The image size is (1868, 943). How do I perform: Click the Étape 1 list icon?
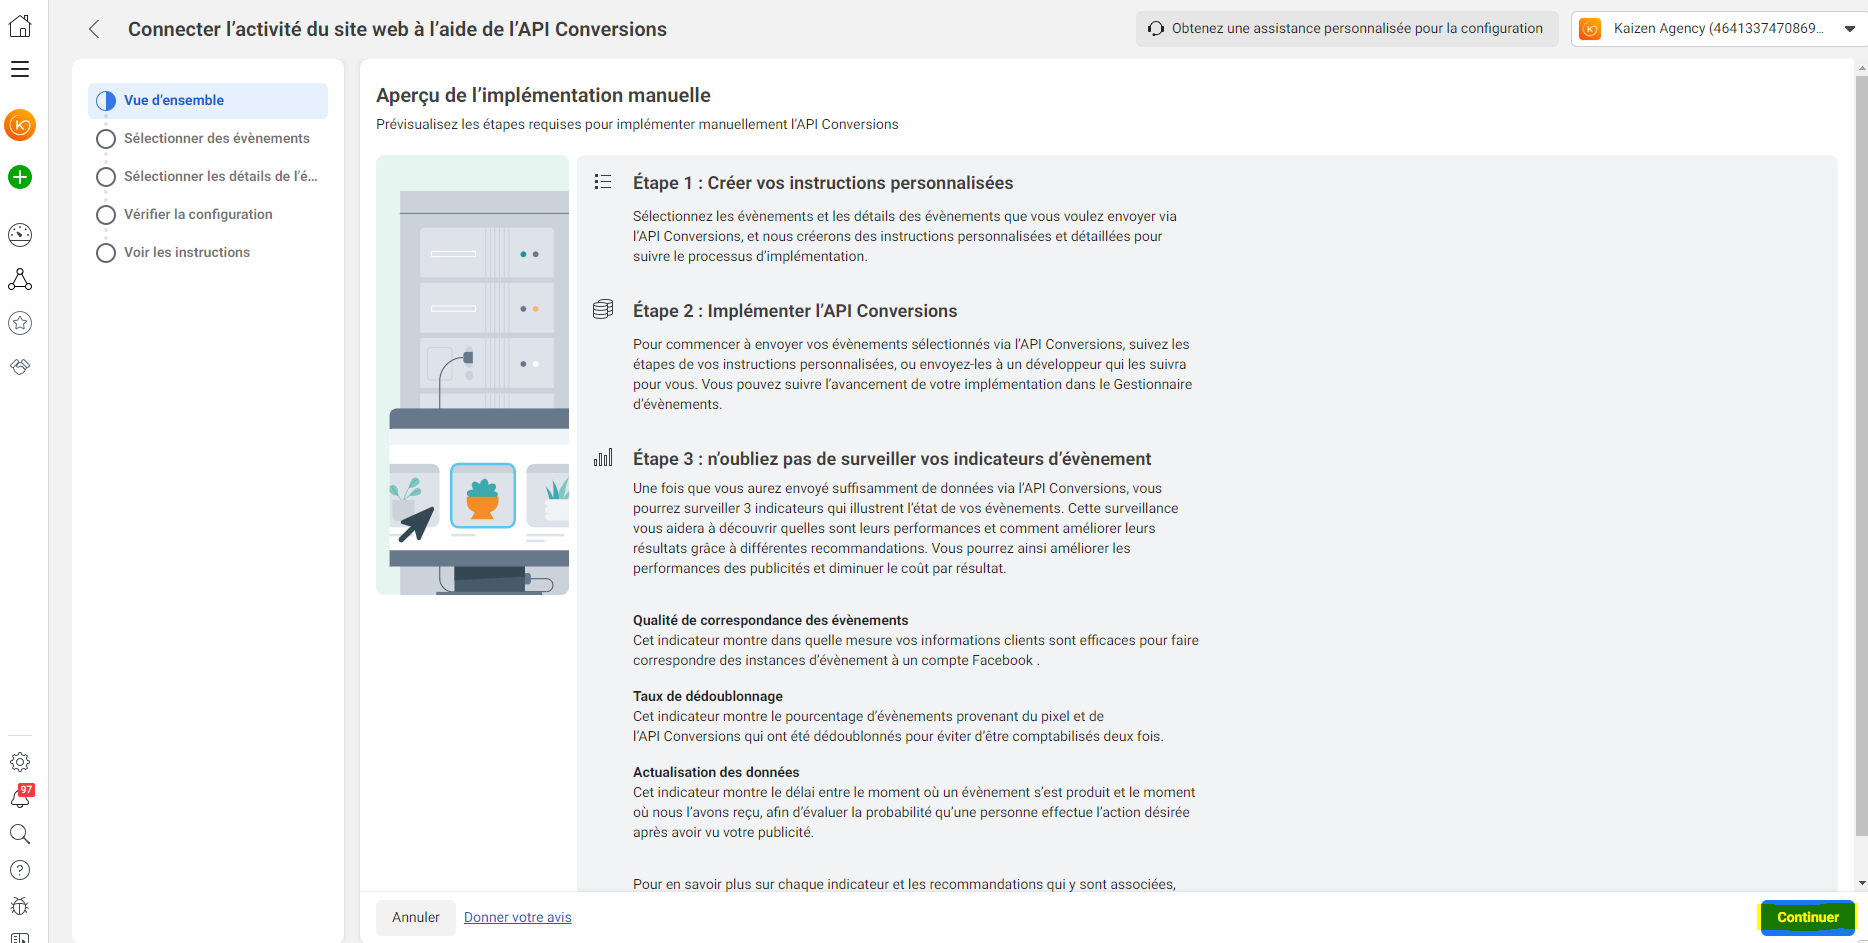pos(603,181)
